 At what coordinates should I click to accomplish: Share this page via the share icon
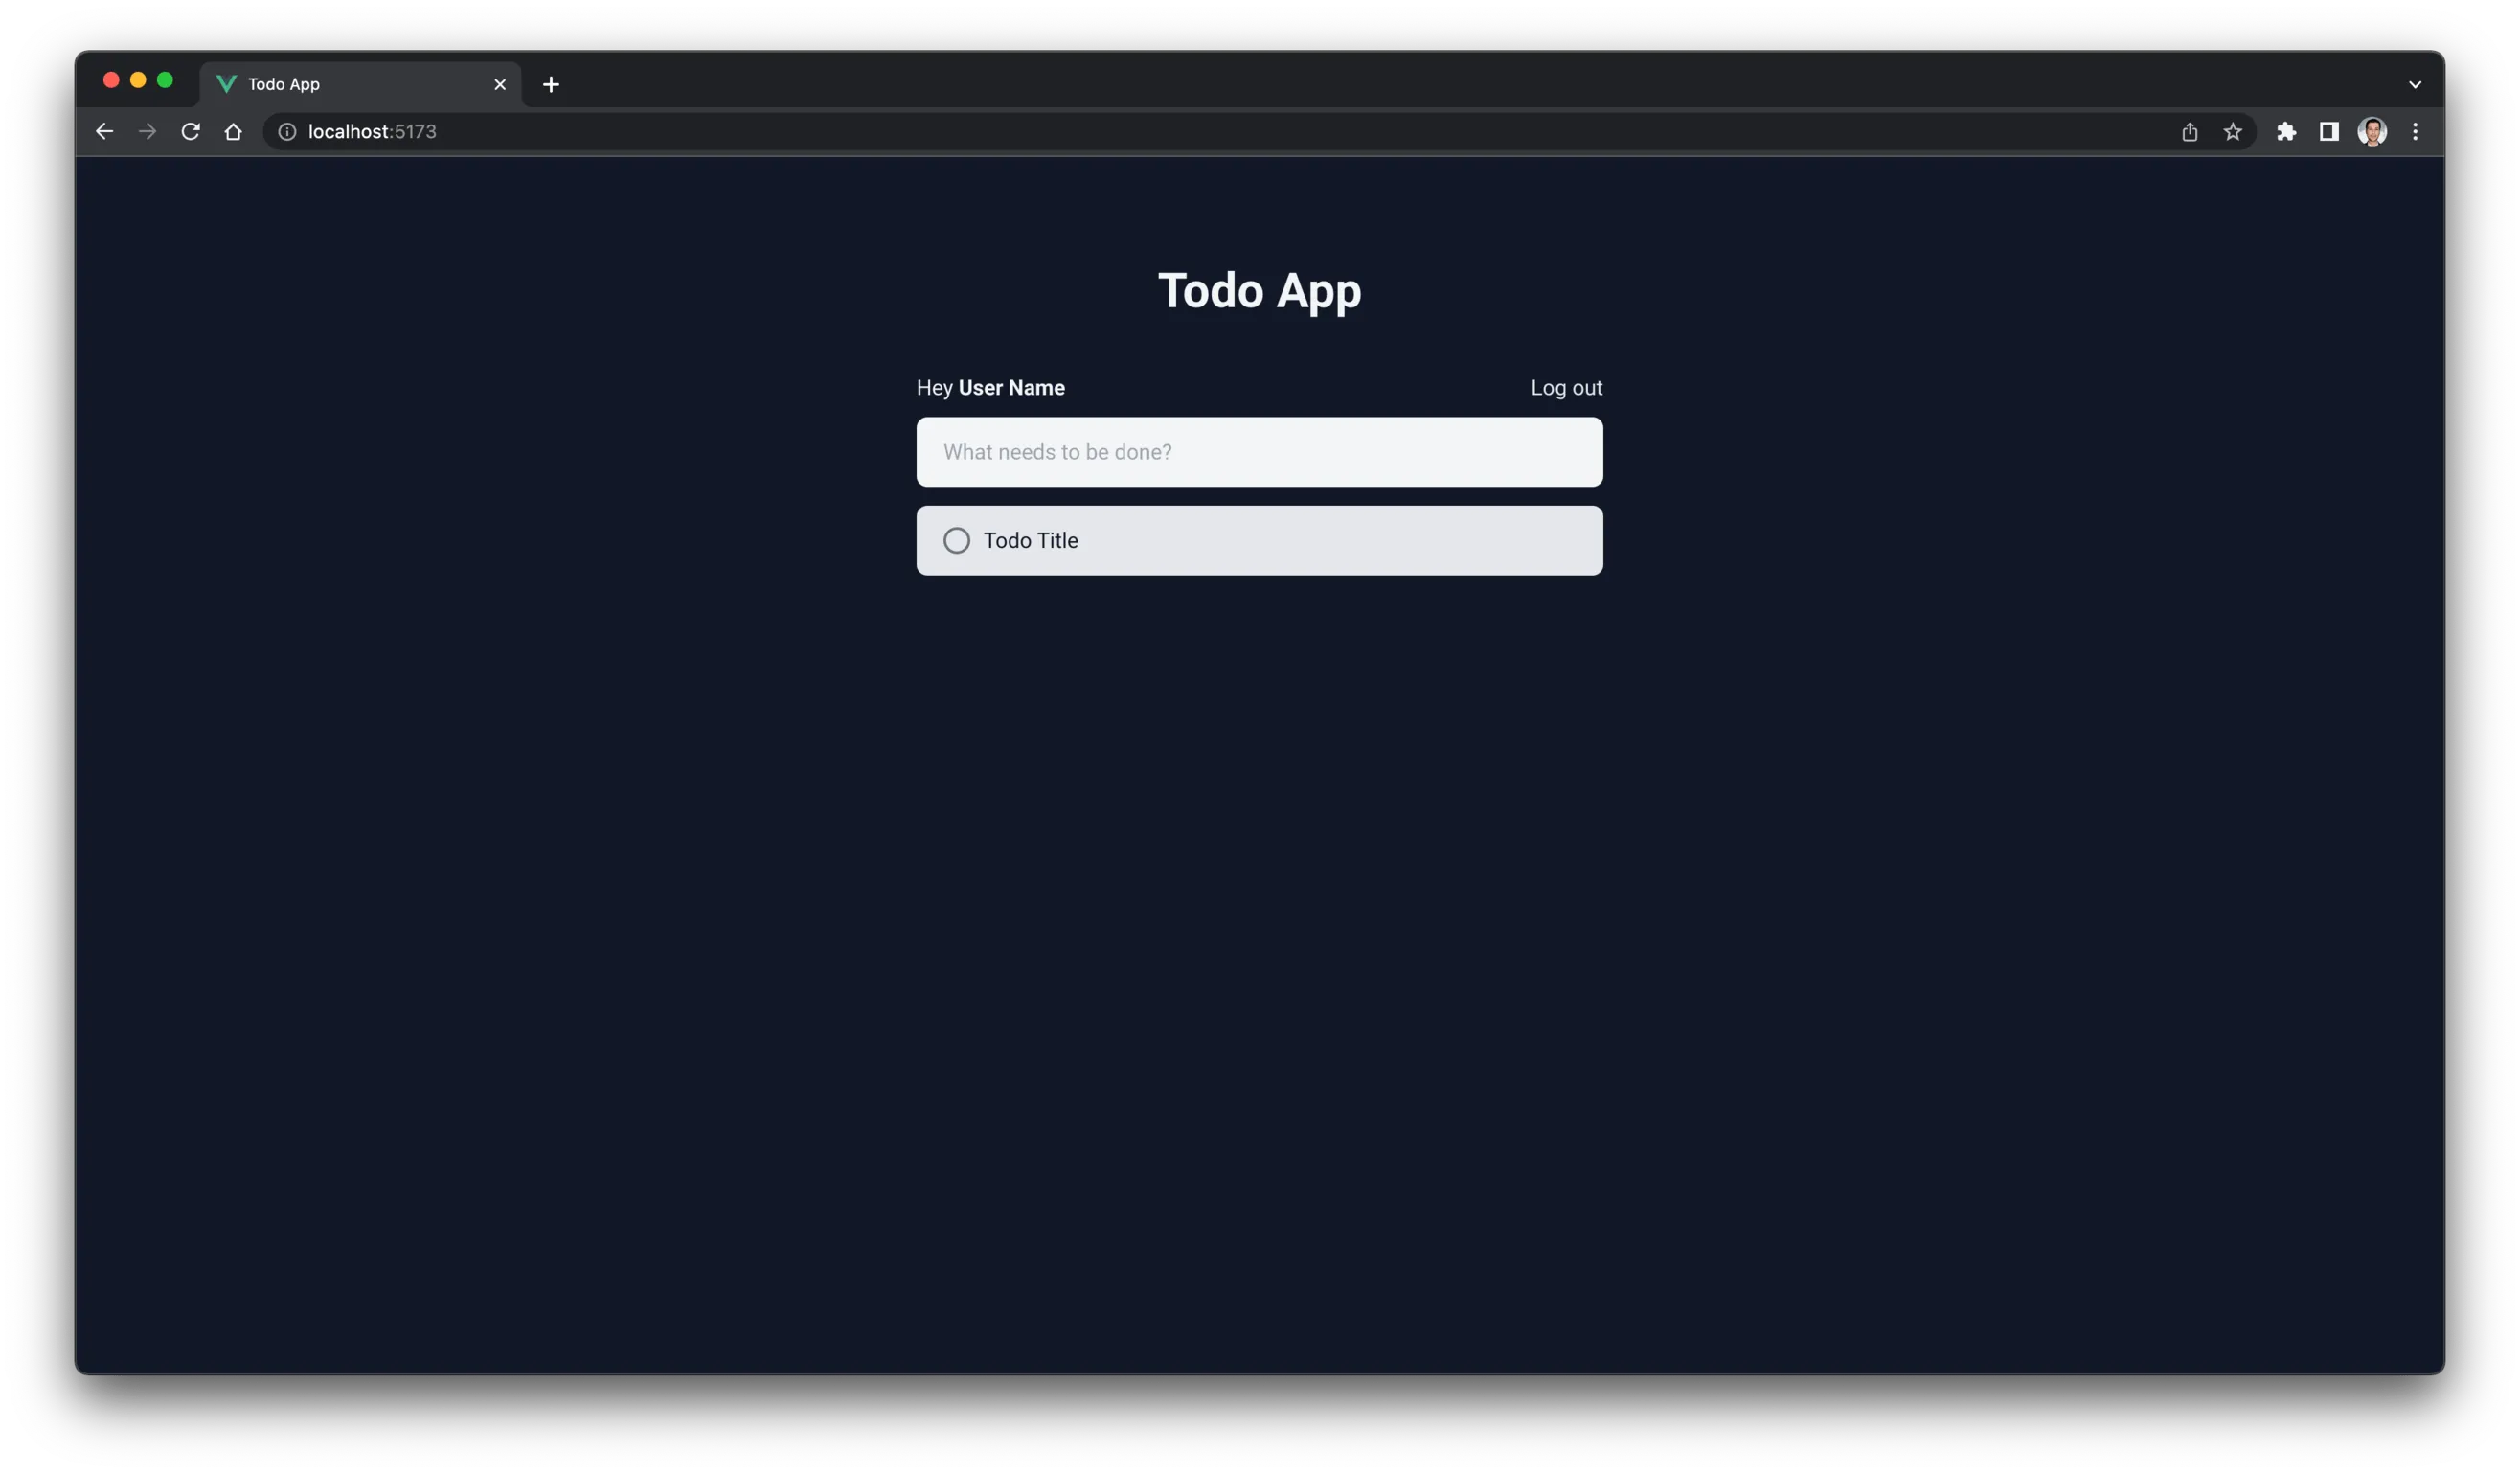point(2189,132)
